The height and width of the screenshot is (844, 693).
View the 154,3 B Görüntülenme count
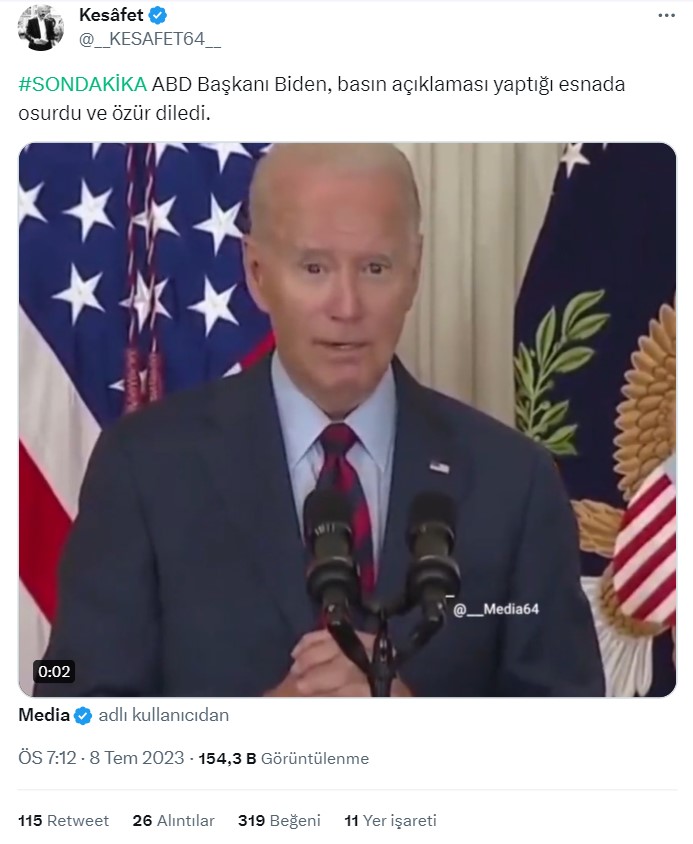coord(284,758)
